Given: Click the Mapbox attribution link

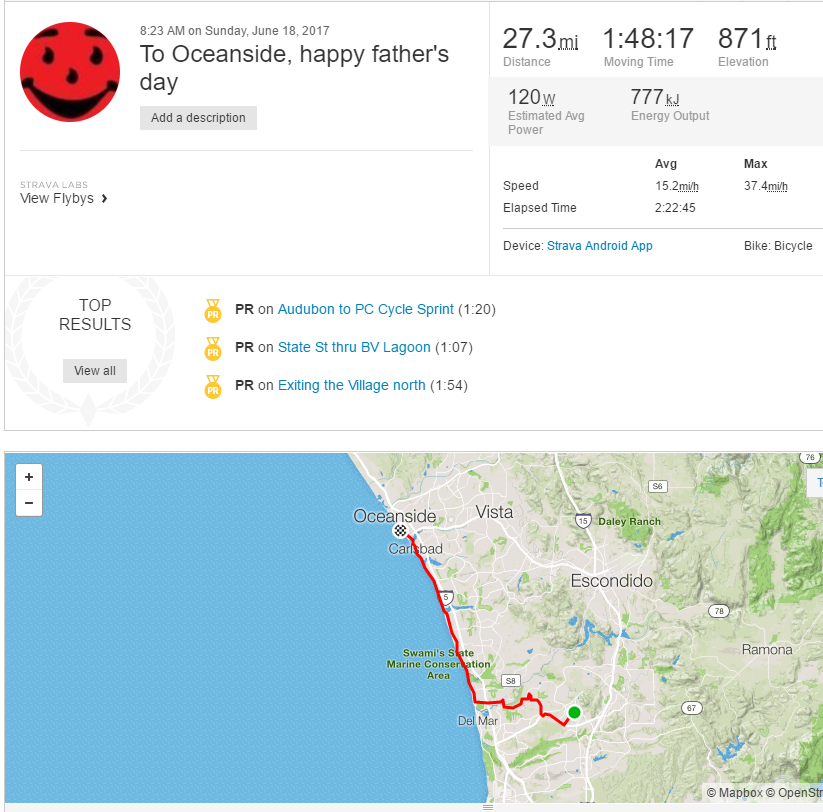Looking at the screenshot, I should click(x=740, y=793).
